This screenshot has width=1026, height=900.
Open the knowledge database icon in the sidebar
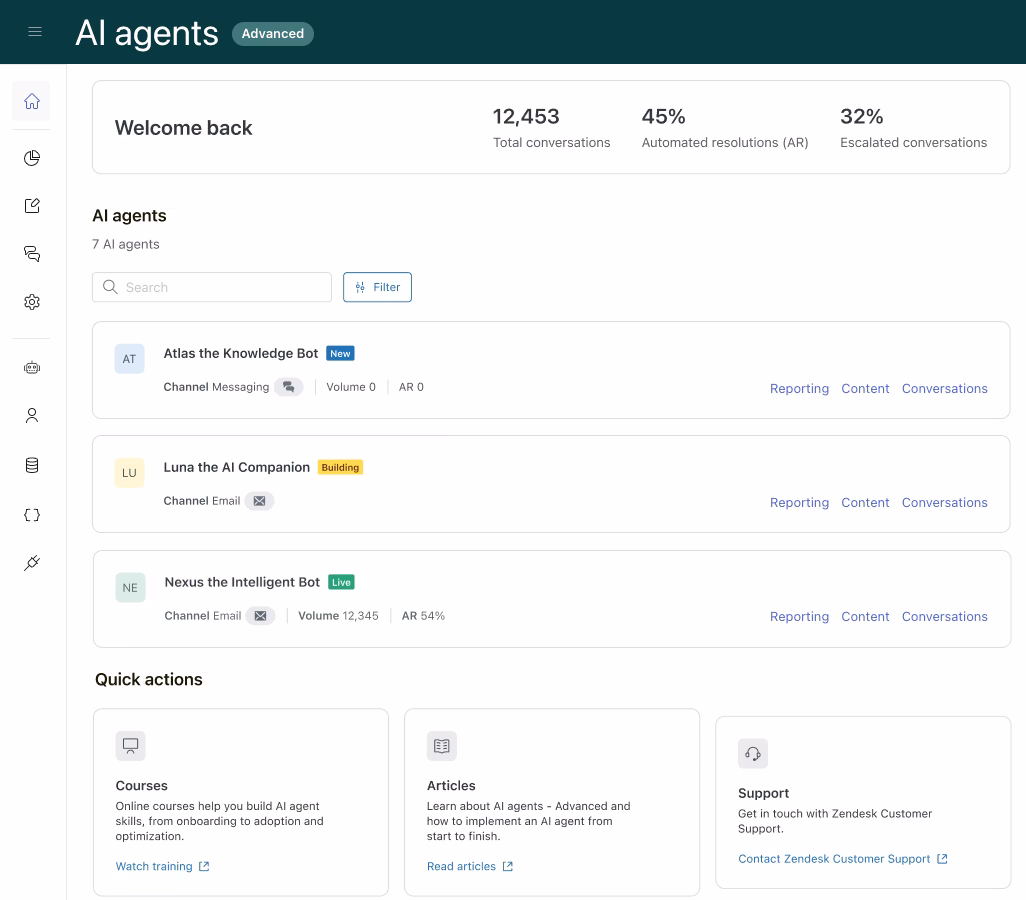(x=31, y=464)
